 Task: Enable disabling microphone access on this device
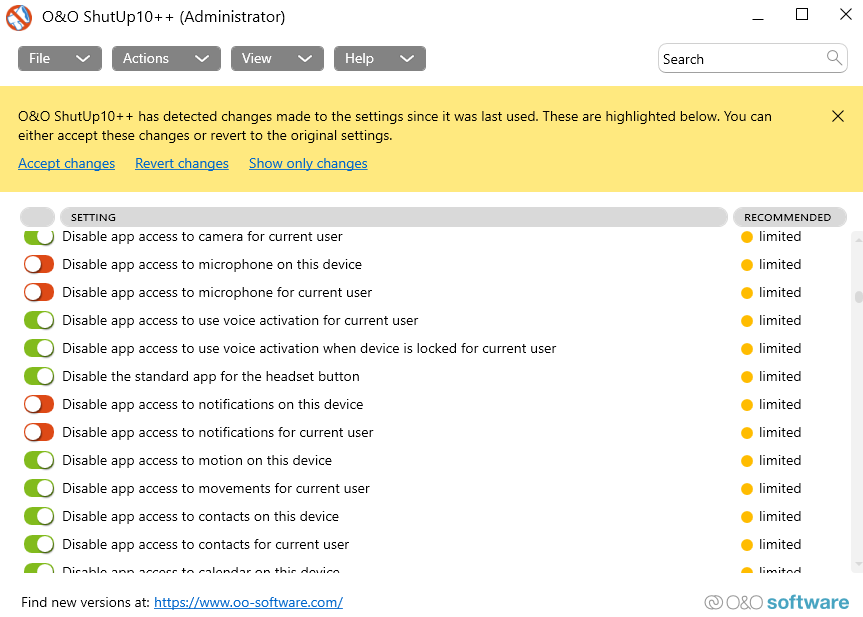38,264
